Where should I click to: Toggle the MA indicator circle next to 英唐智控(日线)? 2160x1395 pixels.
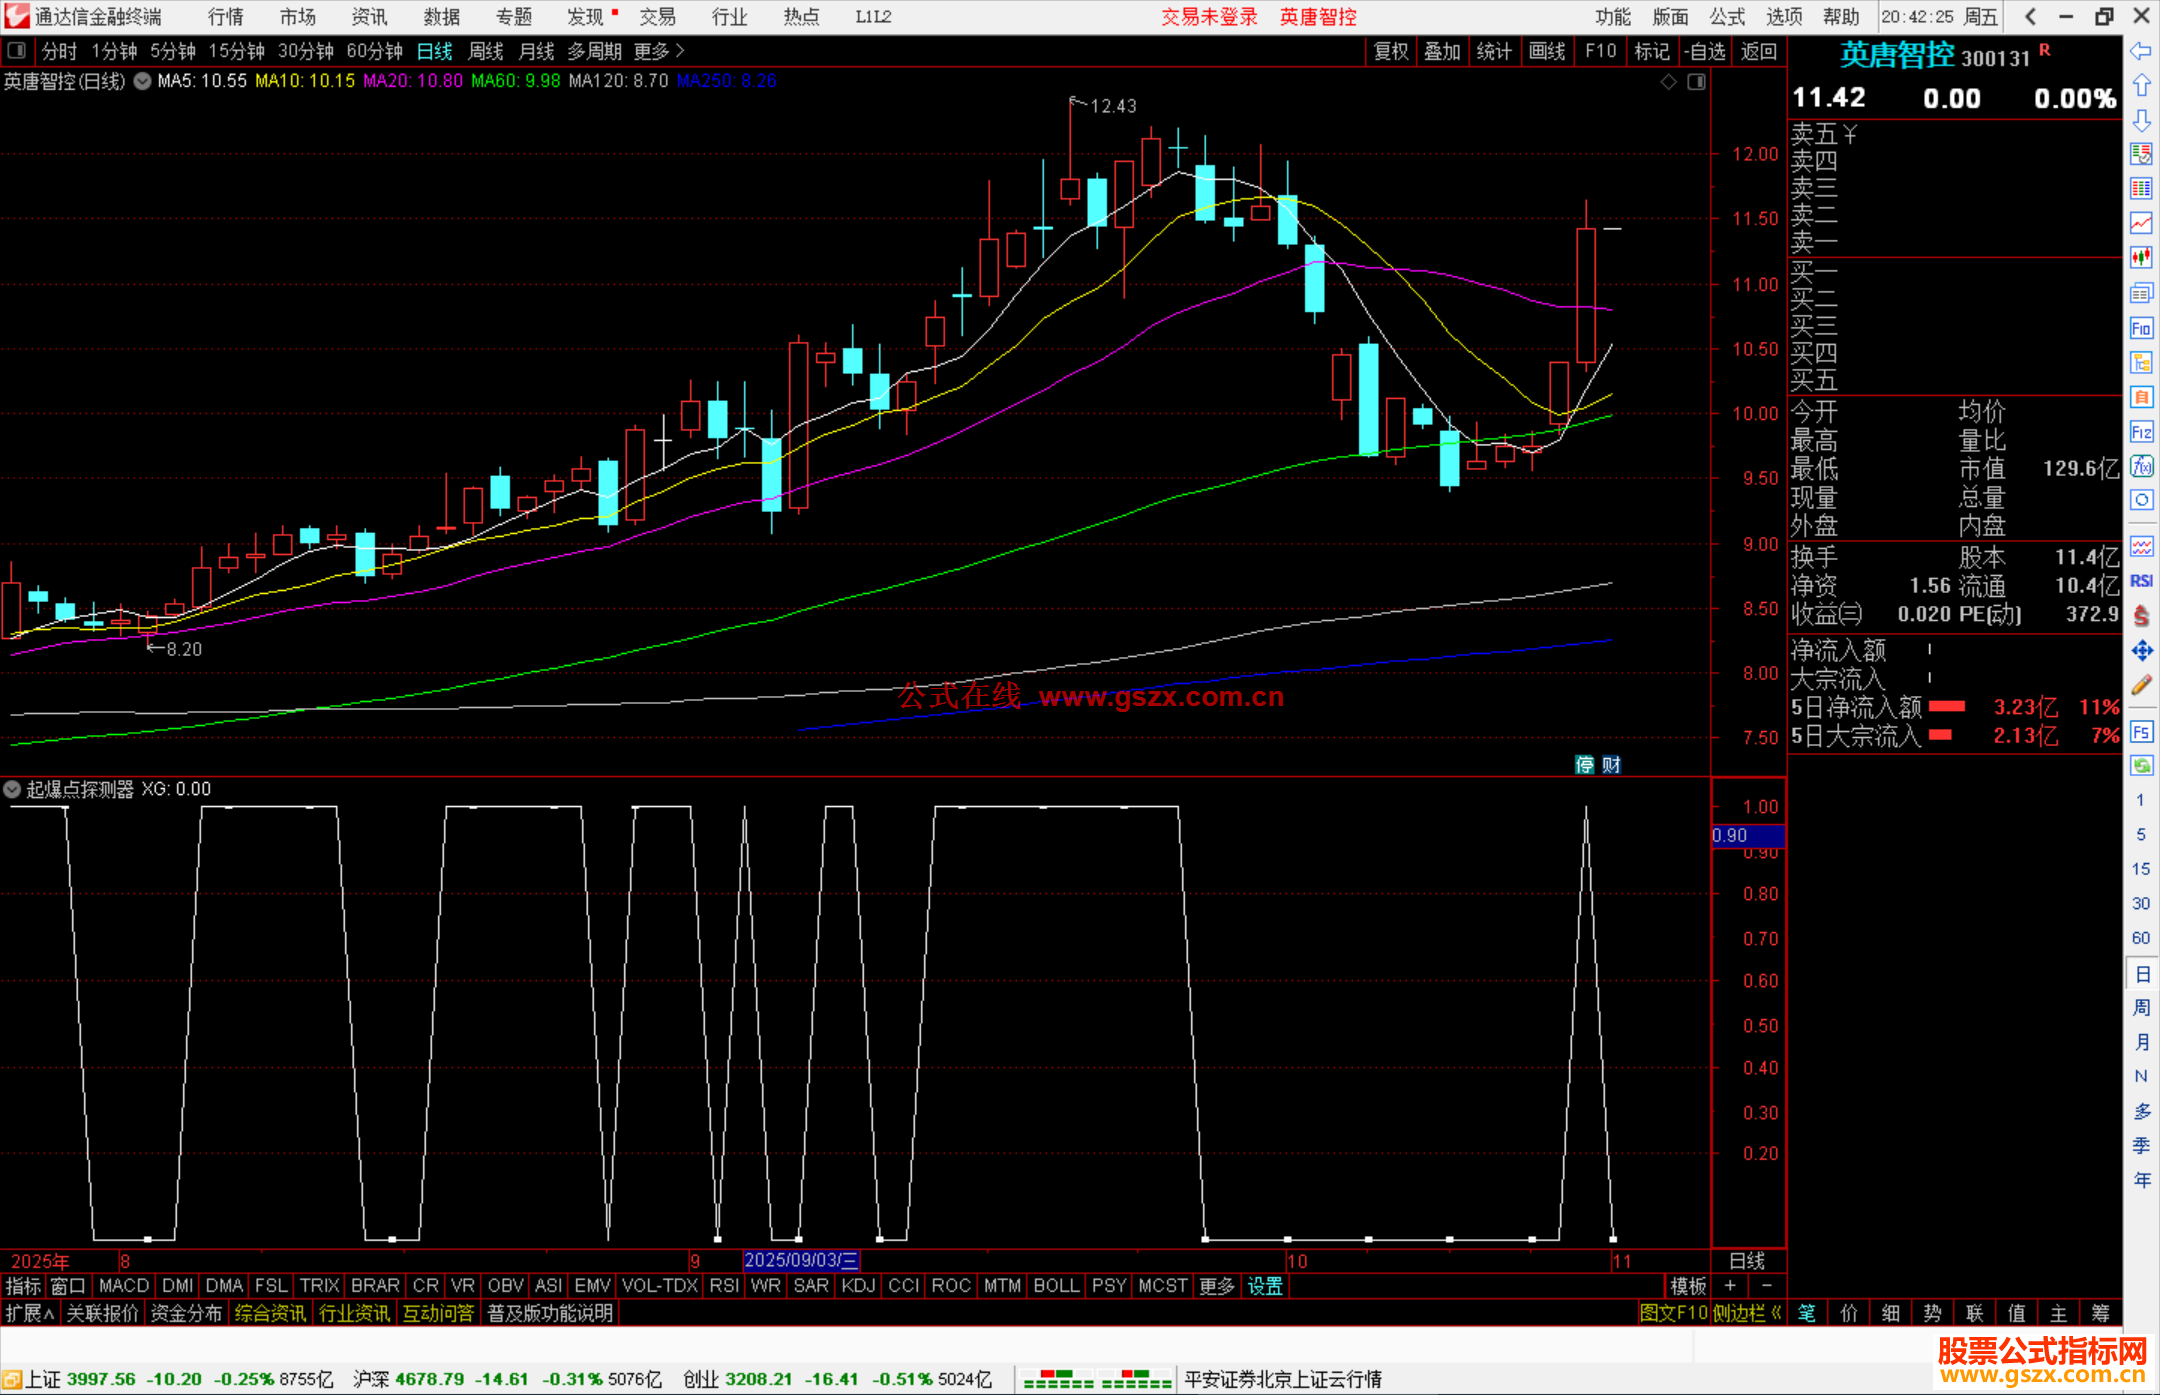(143, 81)
